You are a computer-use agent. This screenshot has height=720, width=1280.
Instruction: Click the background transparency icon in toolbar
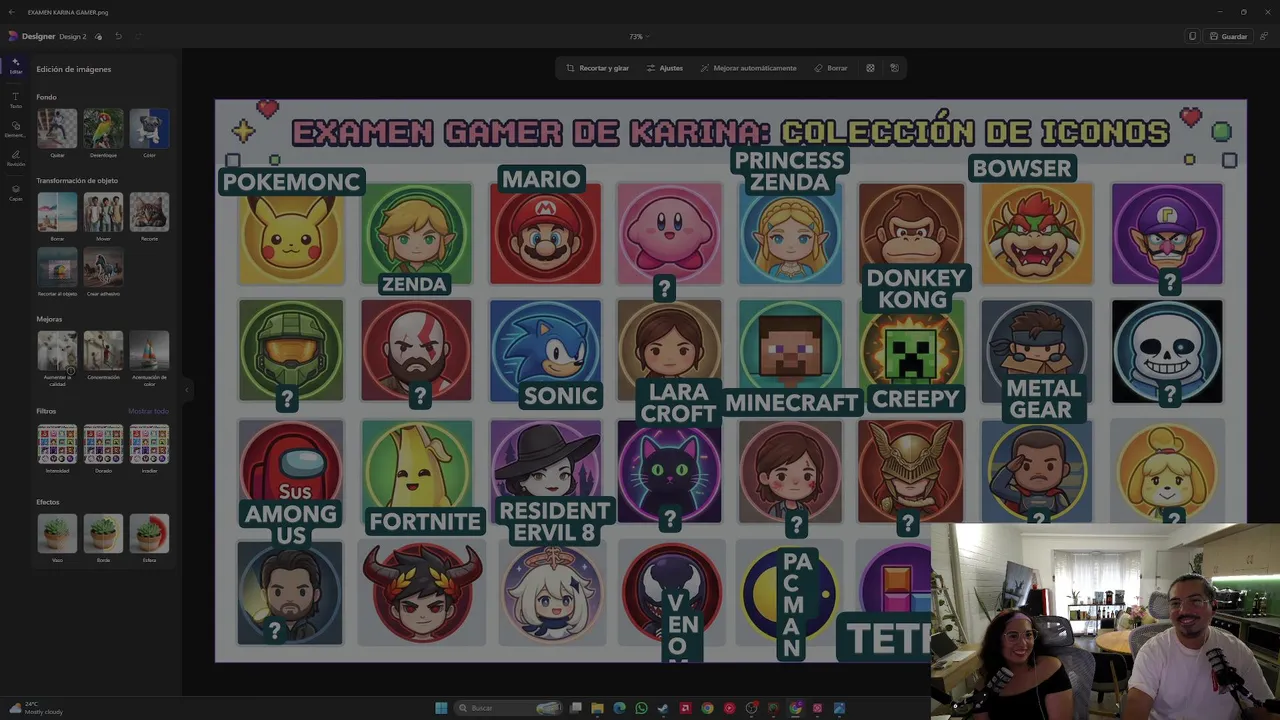(x=870, y=68)
